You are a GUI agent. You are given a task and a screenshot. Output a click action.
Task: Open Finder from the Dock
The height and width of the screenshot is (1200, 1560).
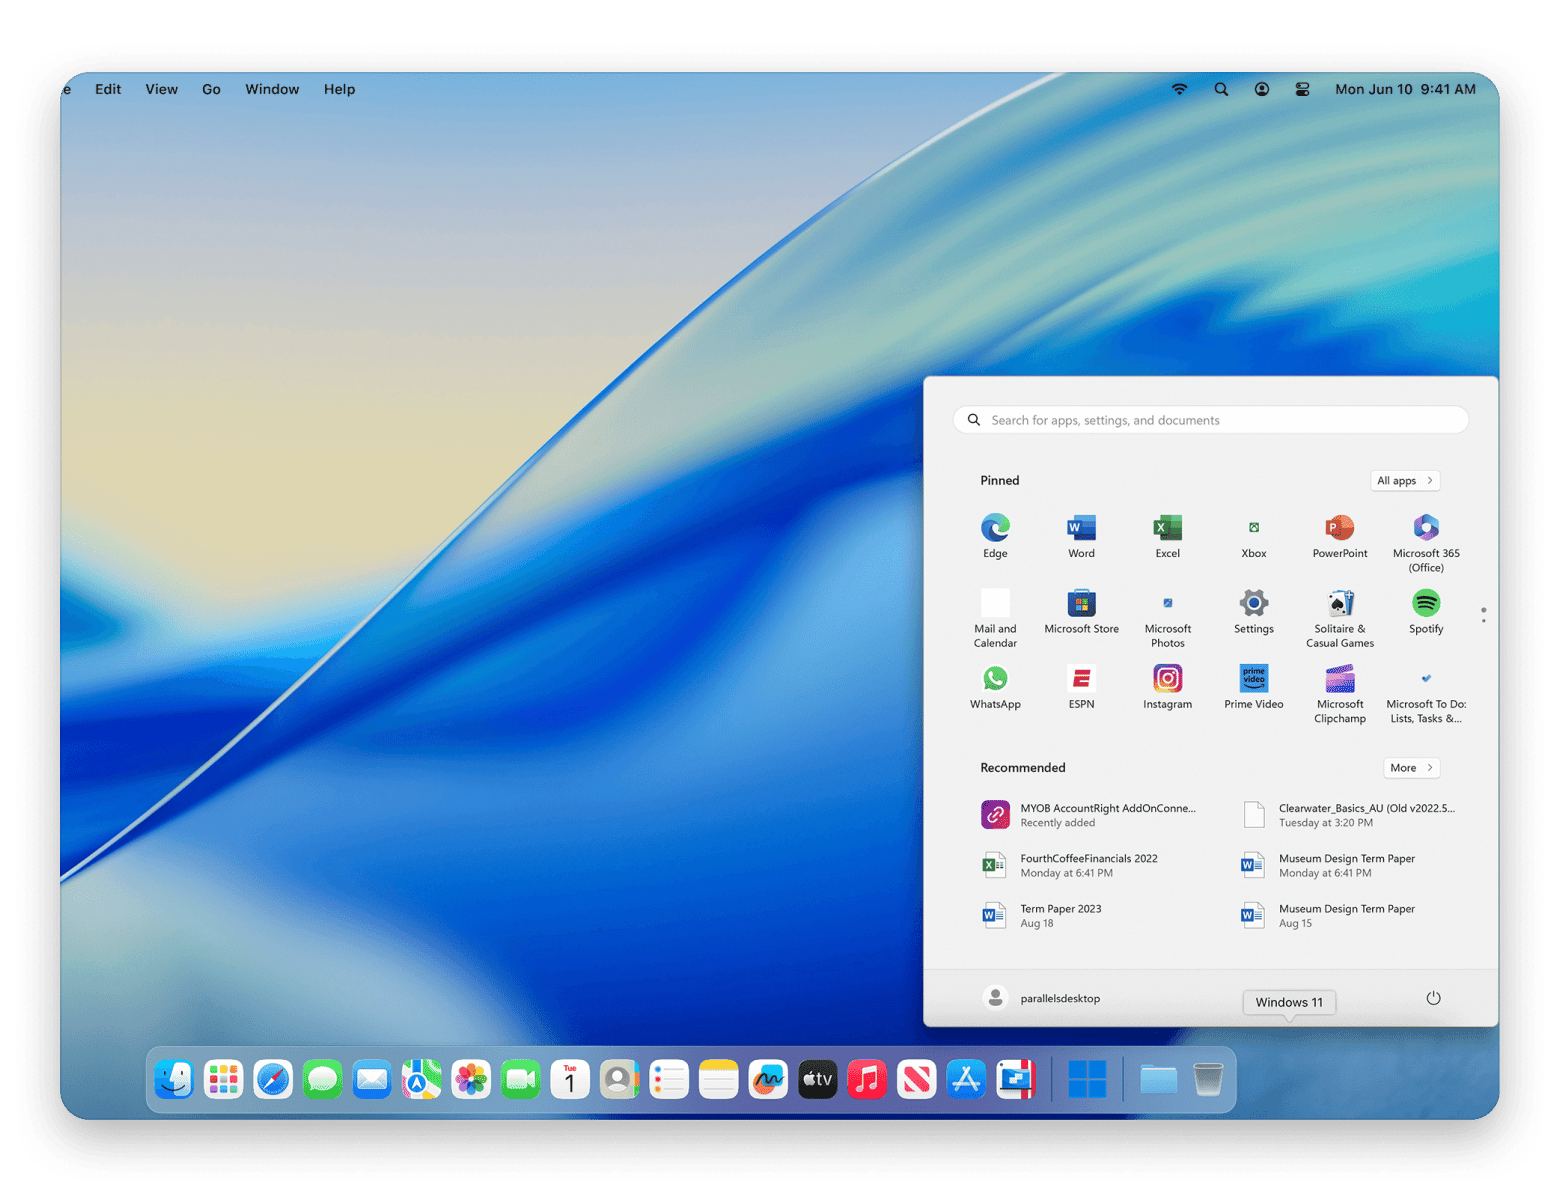pos(174,1079)
